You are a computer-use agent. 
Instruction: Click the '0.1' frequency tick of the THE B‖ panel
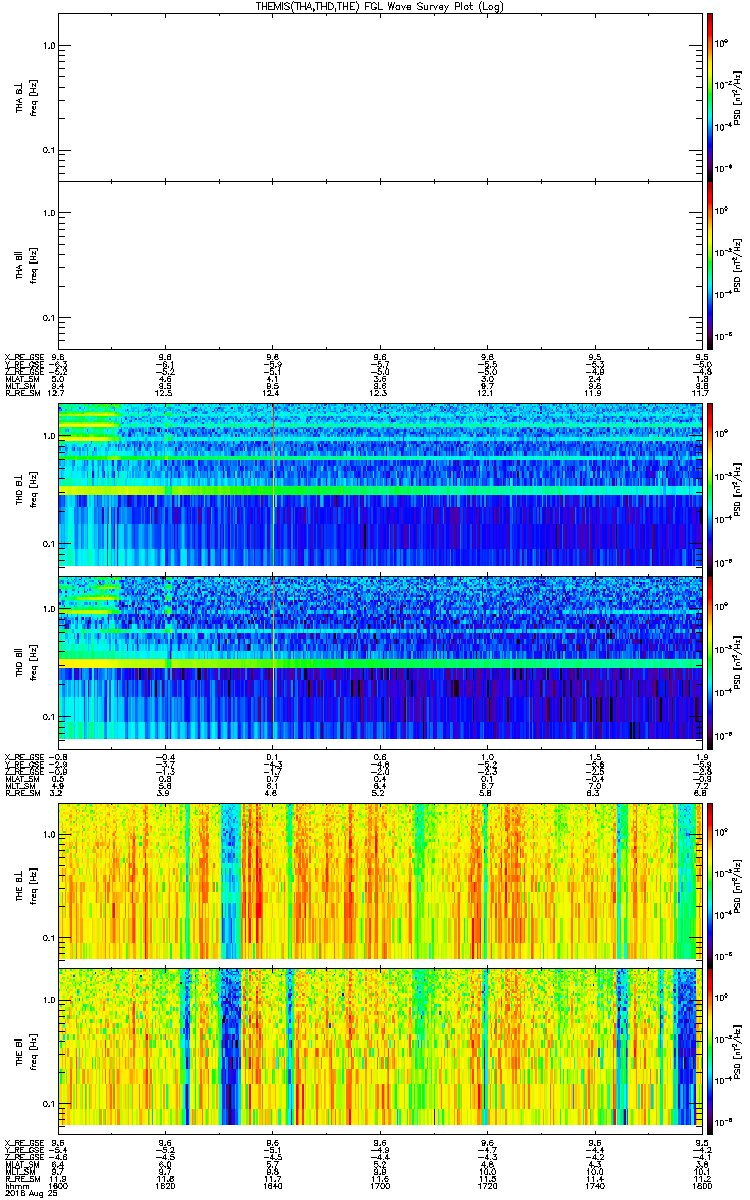[48, 1103]
